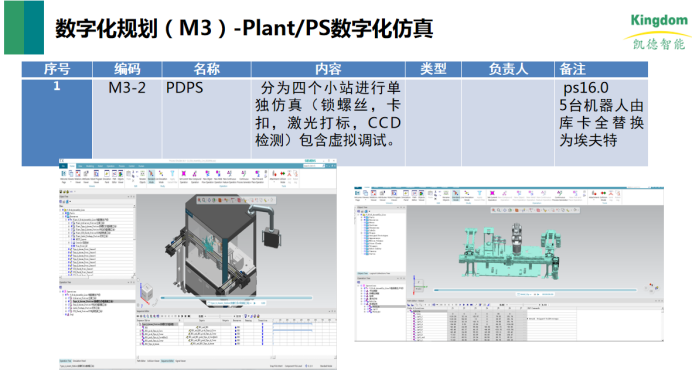Expand the Resources node in left Object Tree
The image size is (693, 374).
[x=63, y=217]
